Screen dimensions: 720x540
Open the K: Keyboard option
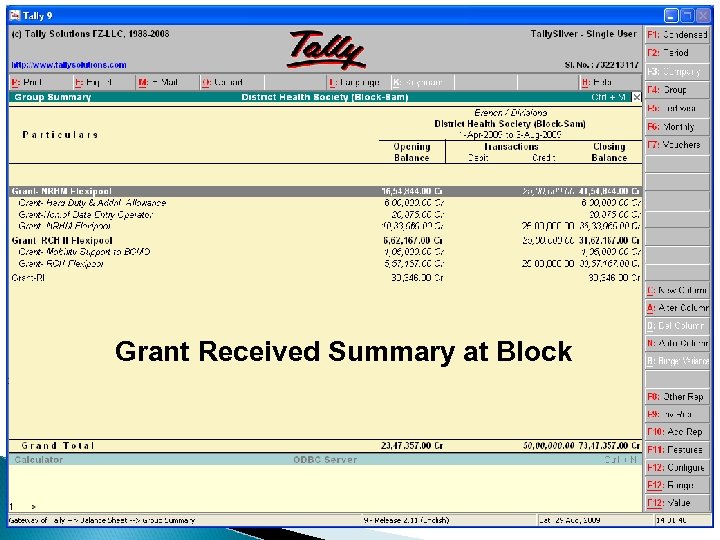click(422, 83)
